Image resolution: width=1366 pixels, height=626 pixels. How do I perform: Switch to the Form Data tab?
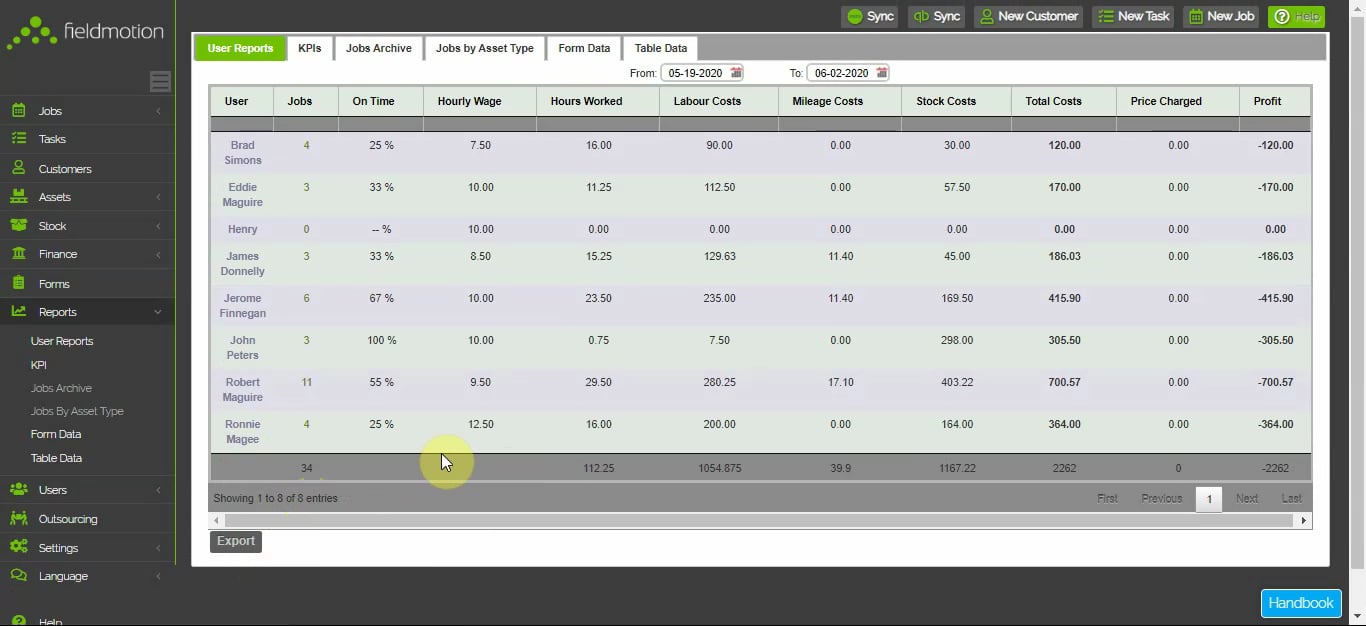(584, 48)
